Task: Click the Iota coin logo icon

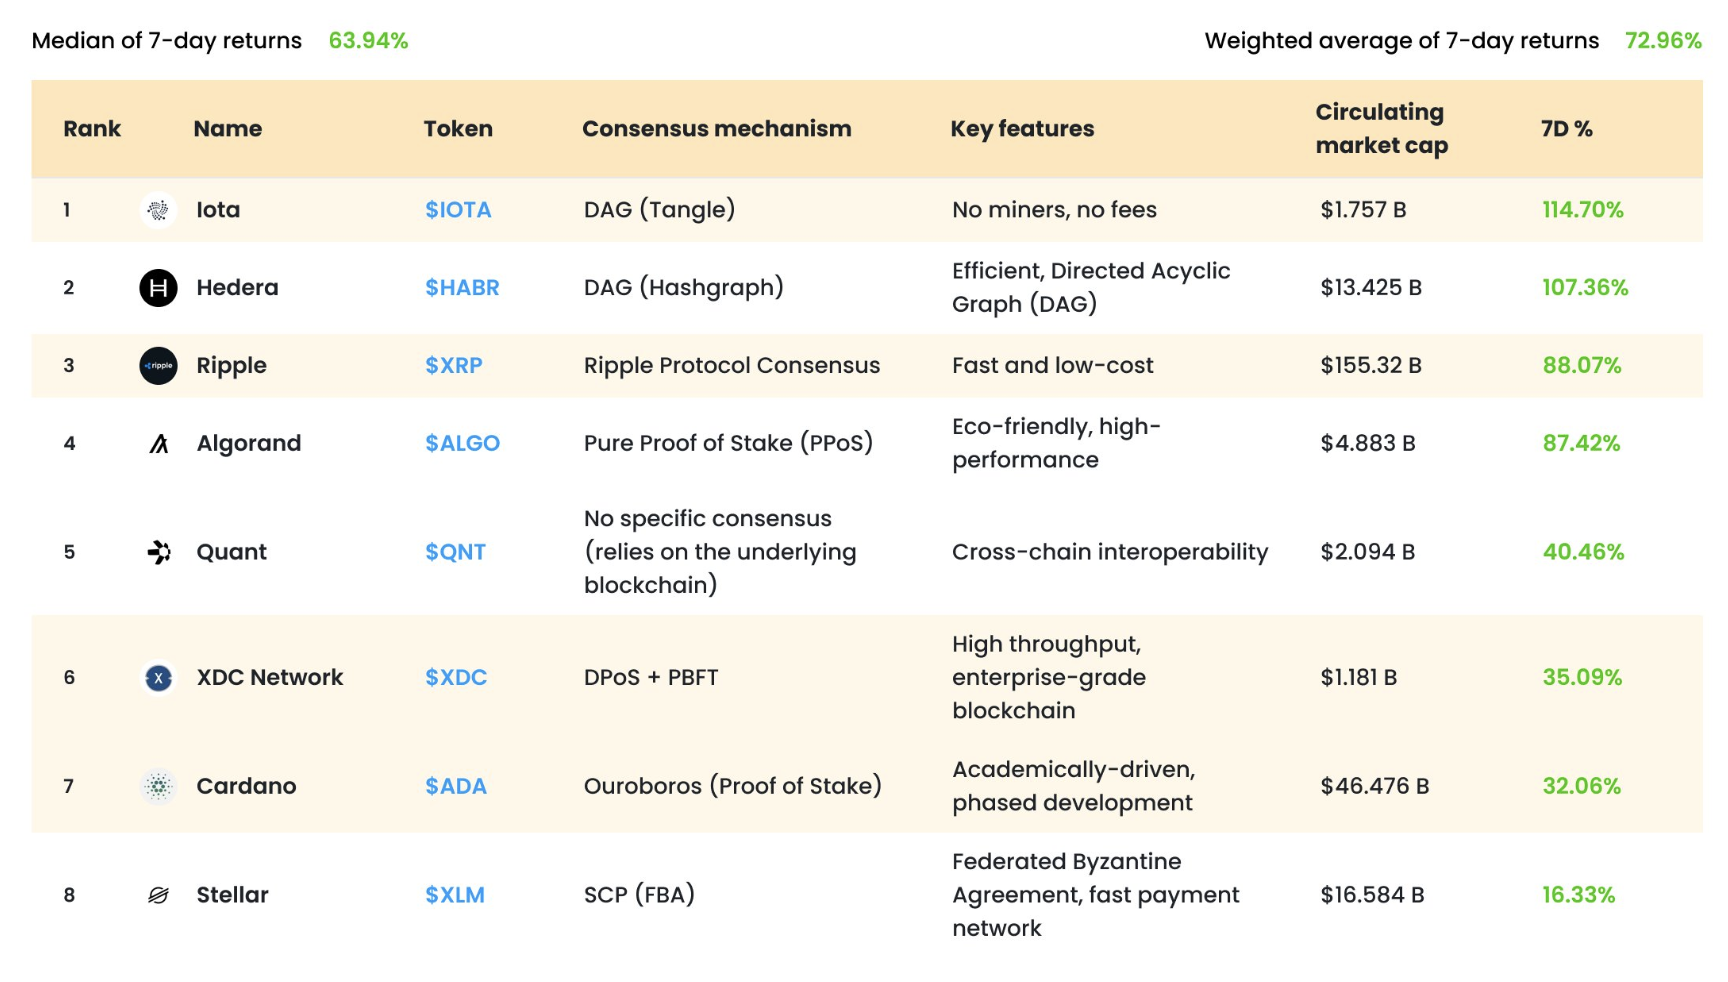Action: click(158, 210)
